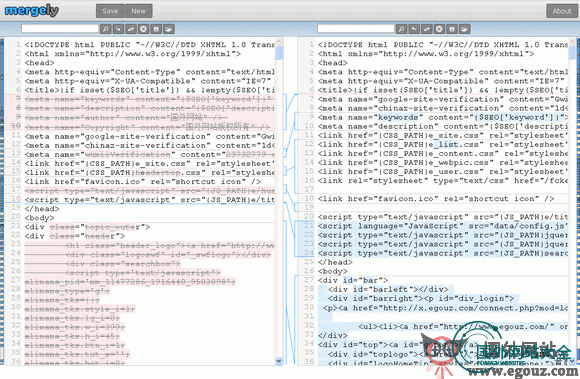Click right pane e_user.css link line

click(x=443, y=172)
